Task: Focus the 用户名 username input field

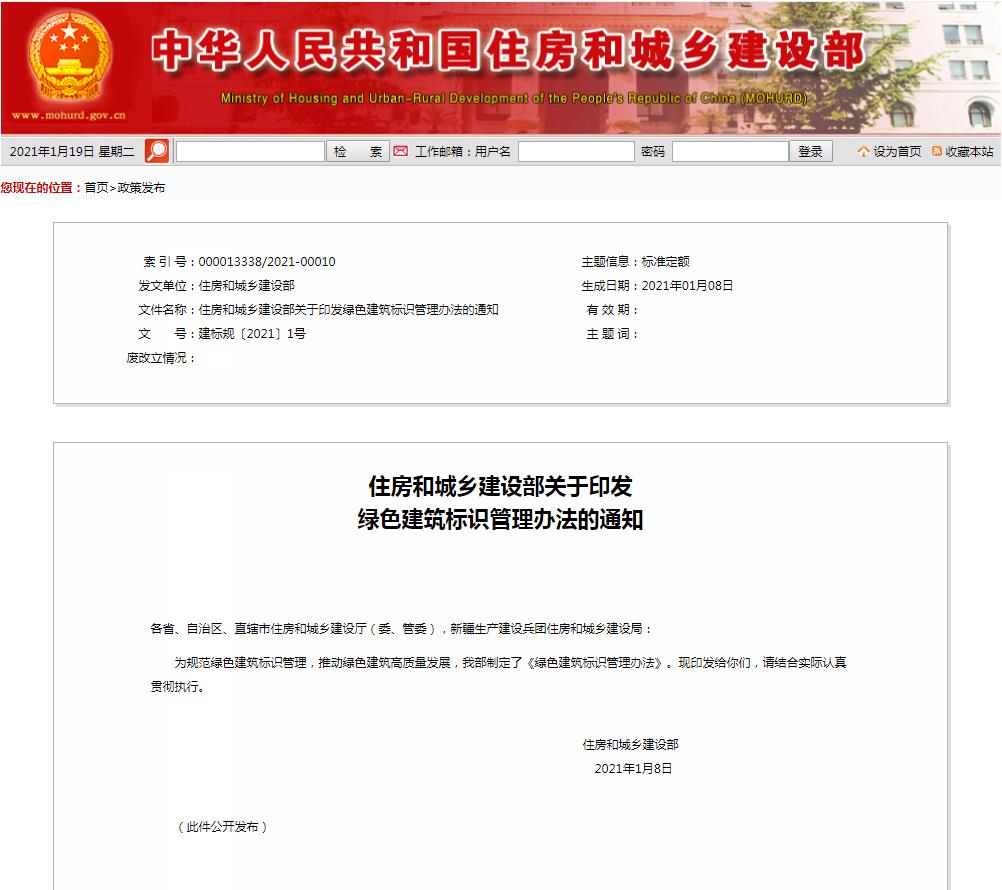Action: (x=576, y=151)
